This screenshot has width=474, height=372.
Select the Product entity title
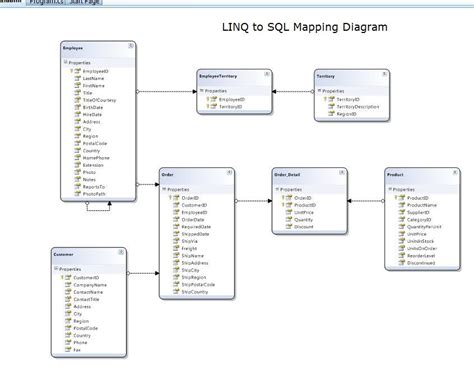tap(395, 175)
